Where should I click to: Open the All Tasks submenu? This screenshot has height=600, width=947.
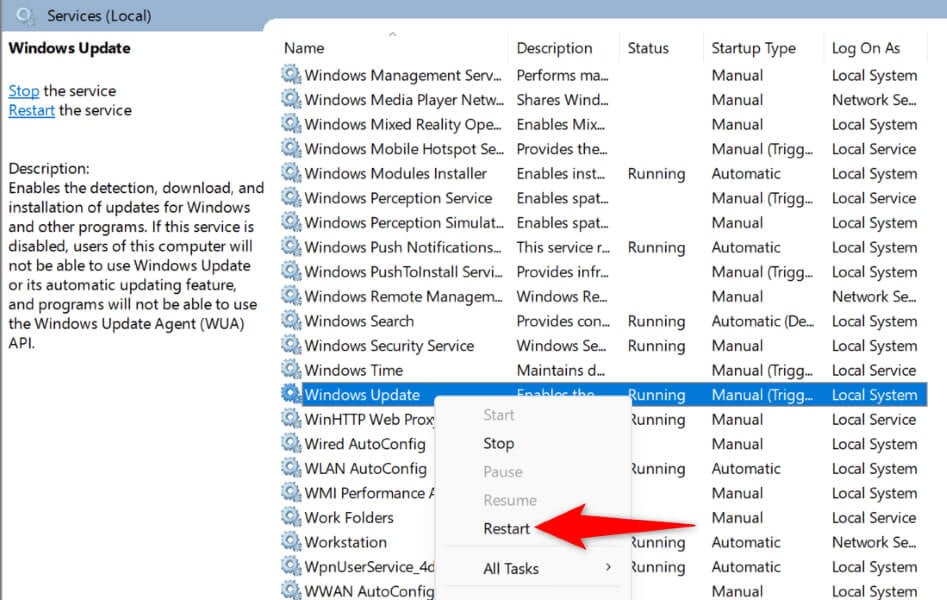[x=511, y=569]
